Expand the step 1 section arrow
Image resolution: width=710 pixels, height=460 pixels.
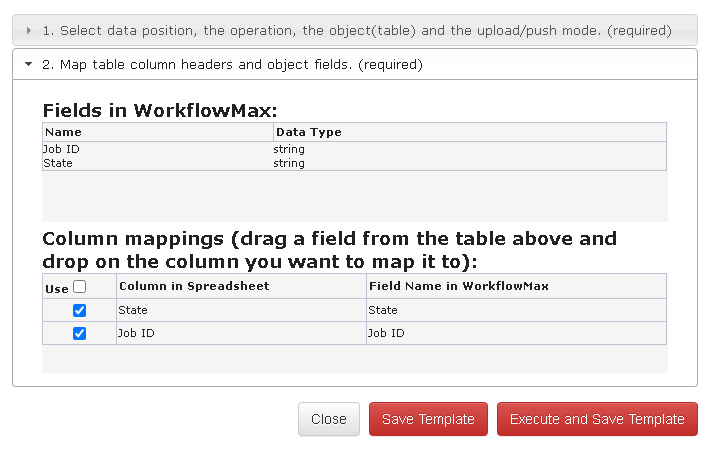(29, 30)
